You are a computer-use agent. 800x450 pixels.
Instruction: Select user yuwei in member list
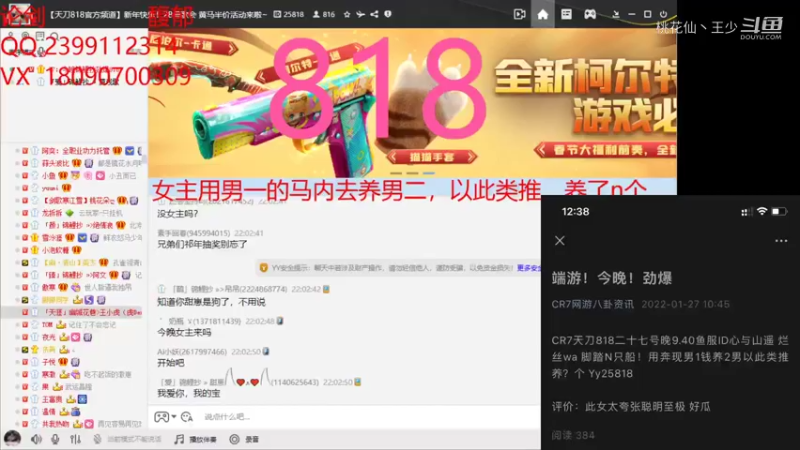tap(49, 188)
